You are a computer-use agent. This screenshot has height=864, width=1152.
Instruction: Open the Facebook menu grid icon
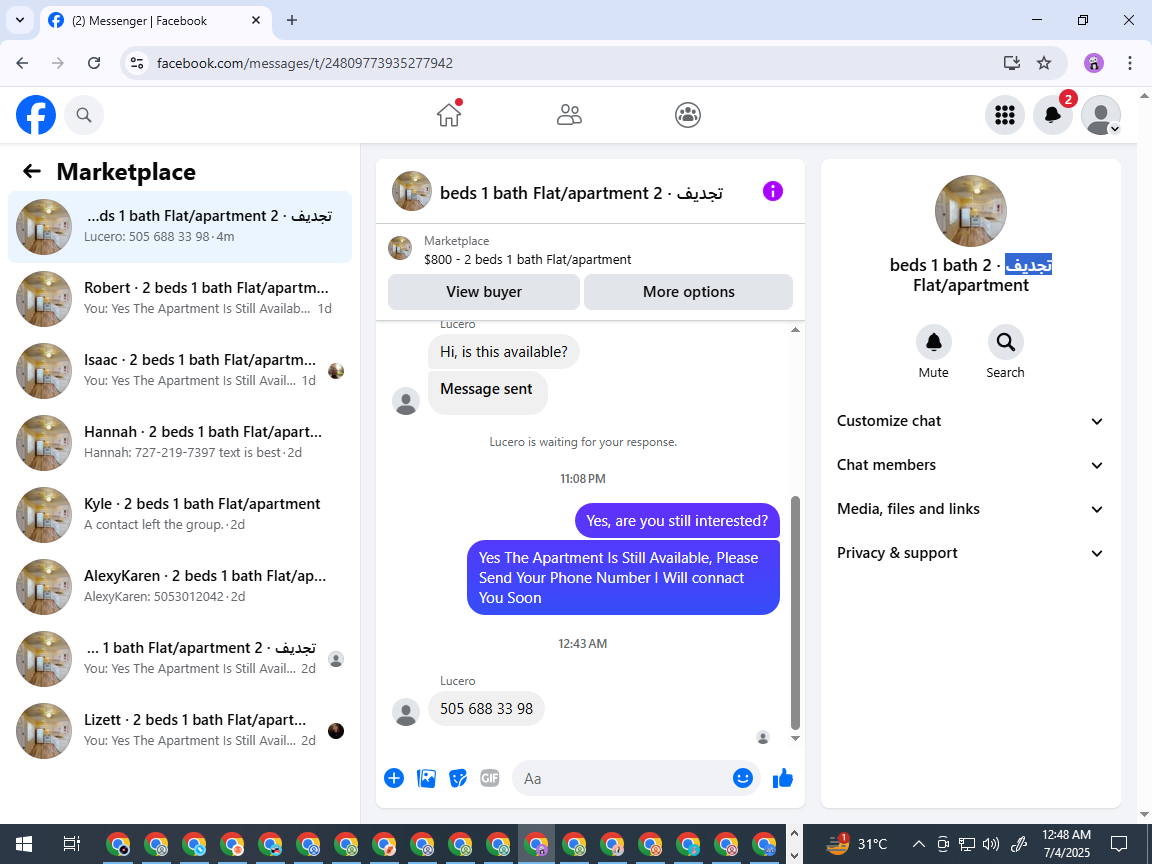point(1004,115)
